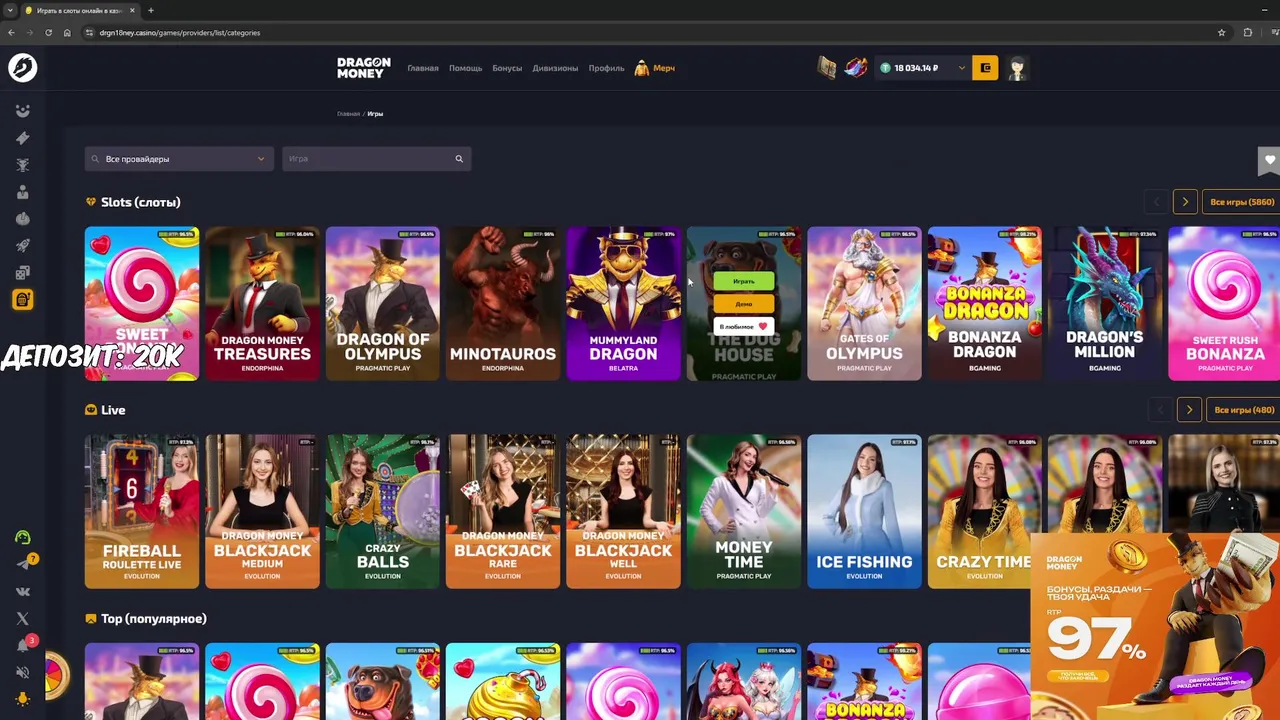Open Crazy Balls live game
This screenshot has height=720, width=1280.
point(382,512)
